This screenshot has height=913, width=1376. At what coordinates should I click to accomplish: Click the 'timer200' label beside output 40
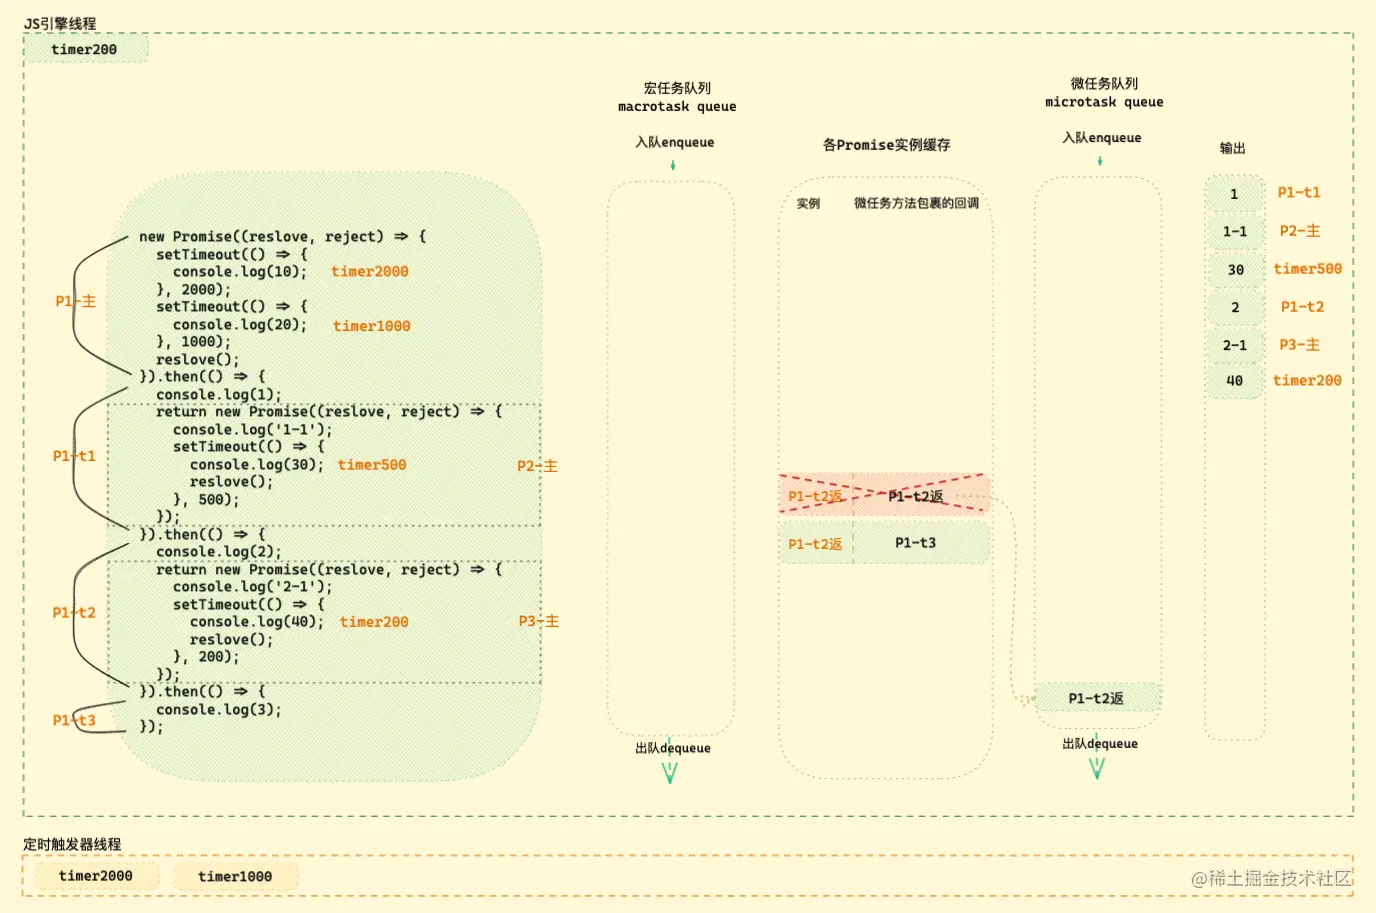1307,380
